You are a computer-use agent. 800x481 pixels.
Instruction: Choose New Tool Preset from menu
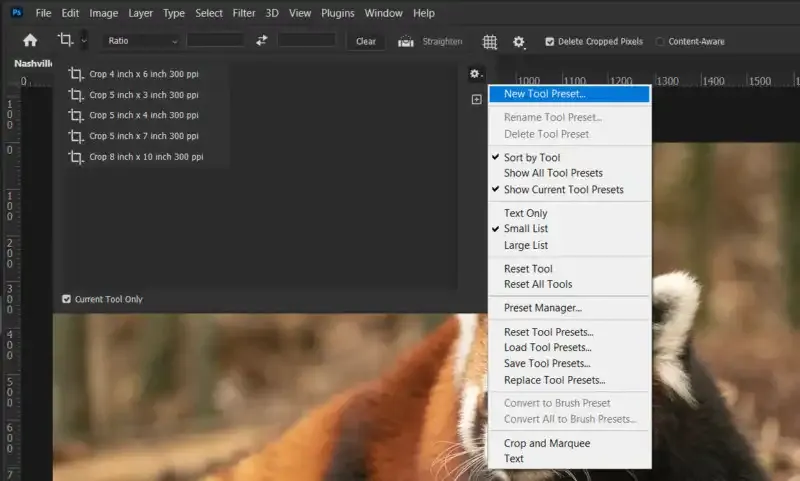[x=545, y=94]
